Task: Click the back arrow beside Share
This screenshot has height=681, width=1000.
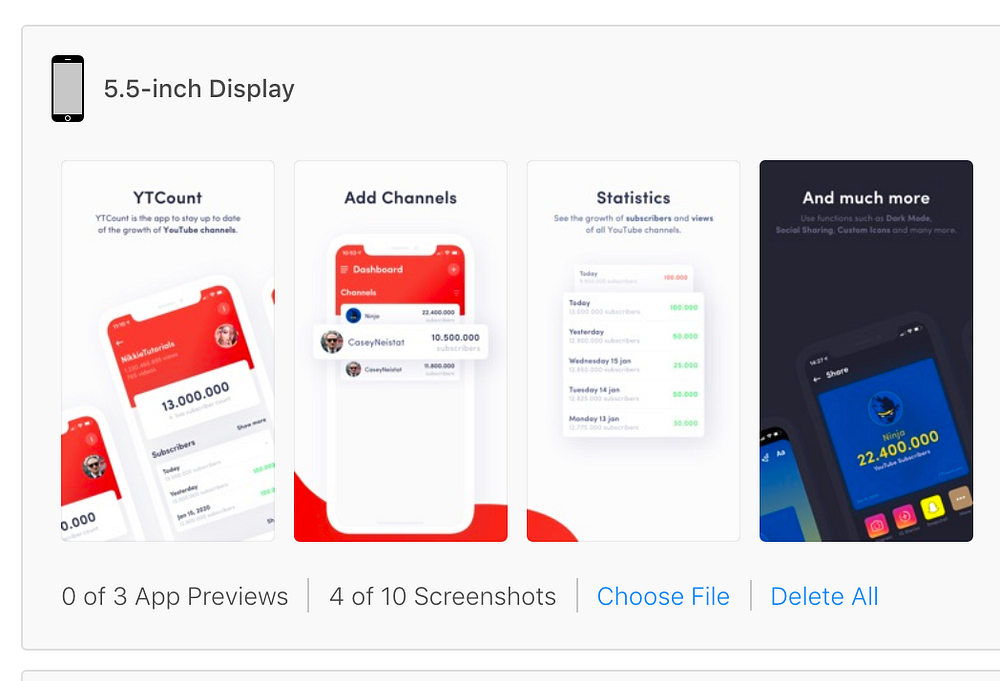Action: pos(817,379)
